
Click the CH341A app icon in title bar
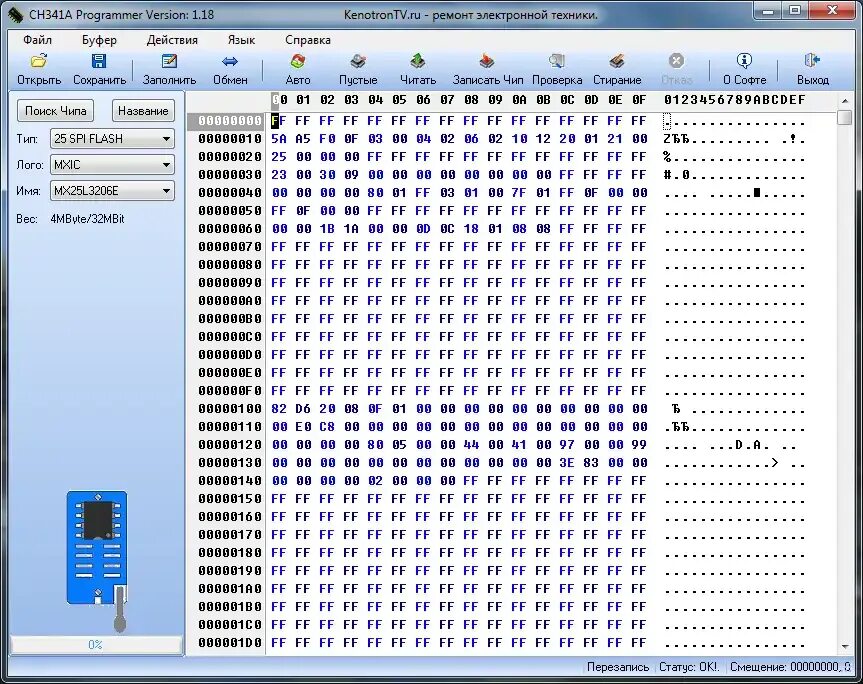(x=15, y=14)
